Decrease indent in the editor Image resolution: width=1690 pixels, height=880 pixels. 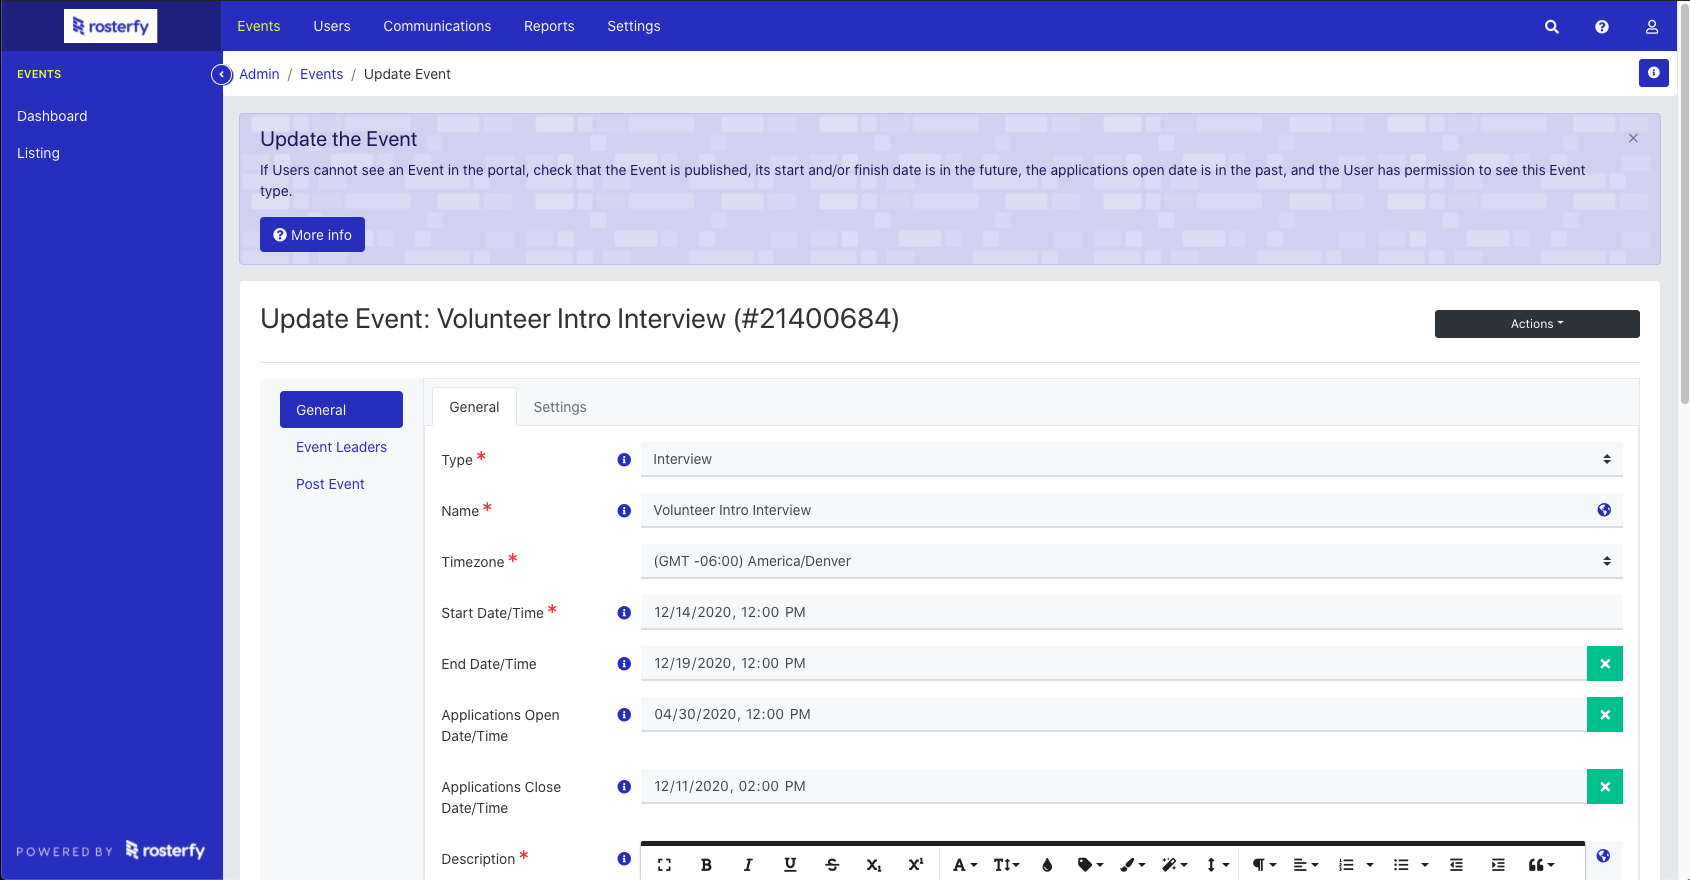point(1456,865)
